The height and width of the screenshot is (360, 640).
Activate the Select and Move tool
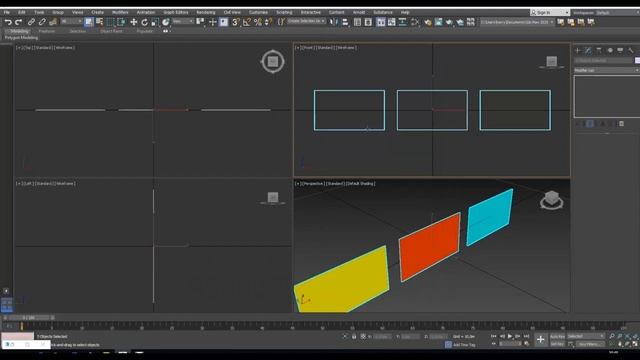[133, 22]
